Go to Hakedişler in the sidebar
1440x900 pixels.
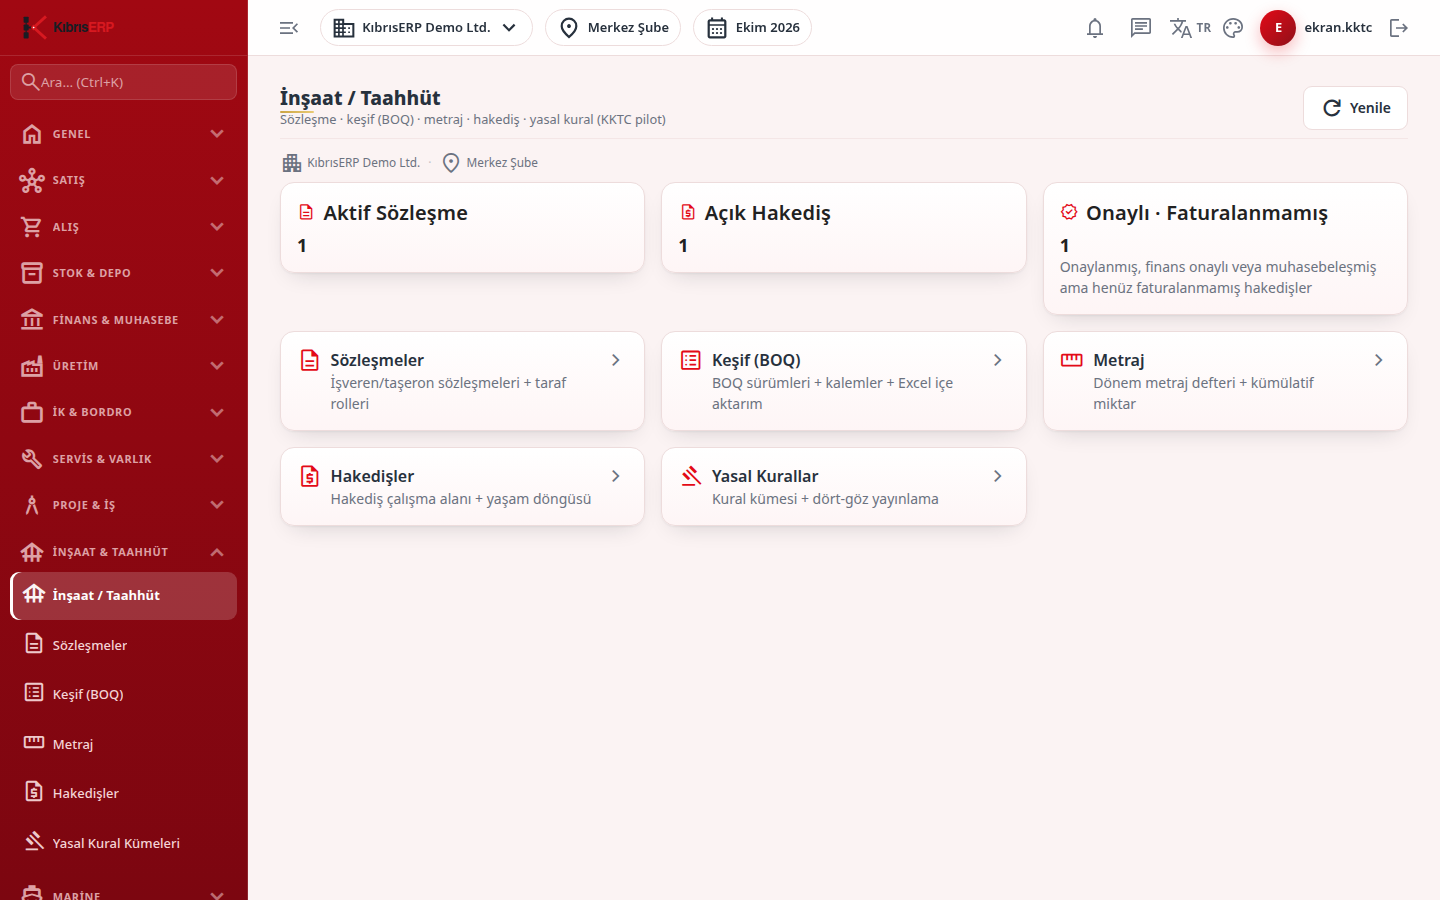(x=124, y=793)
